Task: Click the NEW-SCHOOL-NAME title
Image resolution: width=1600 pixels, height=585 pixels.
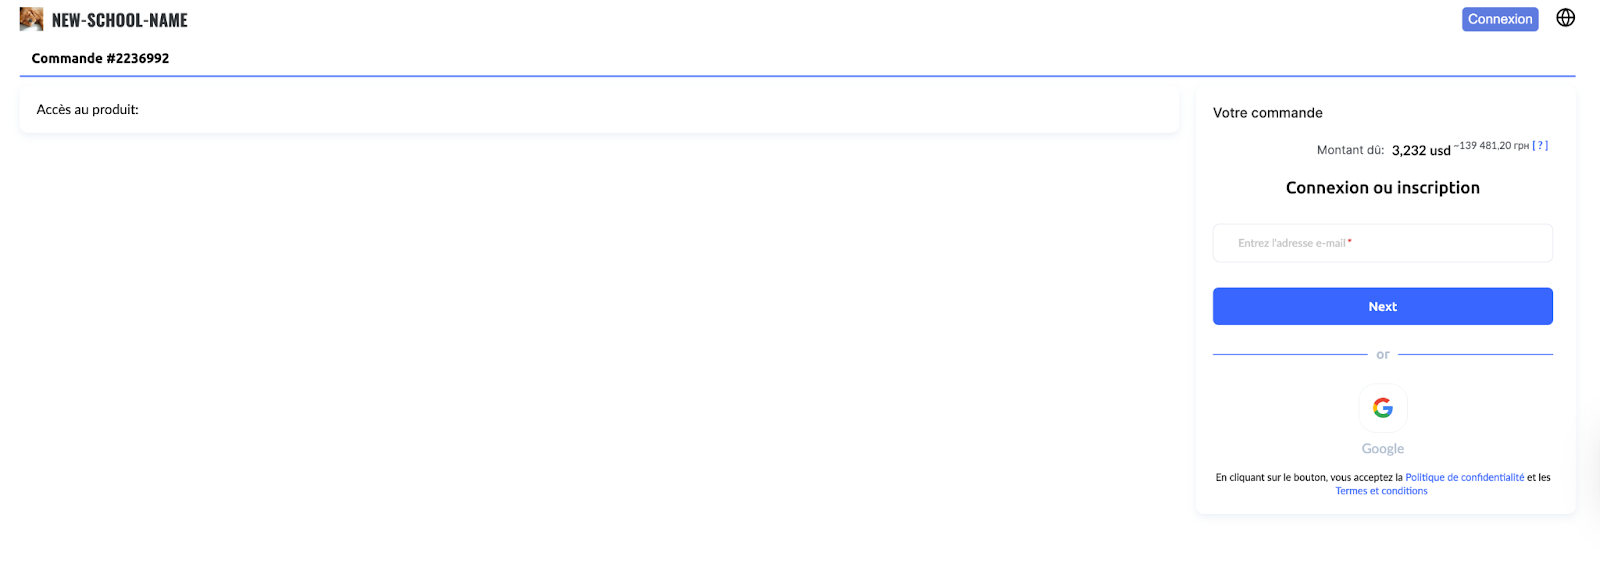Action: tap(120, 20)
